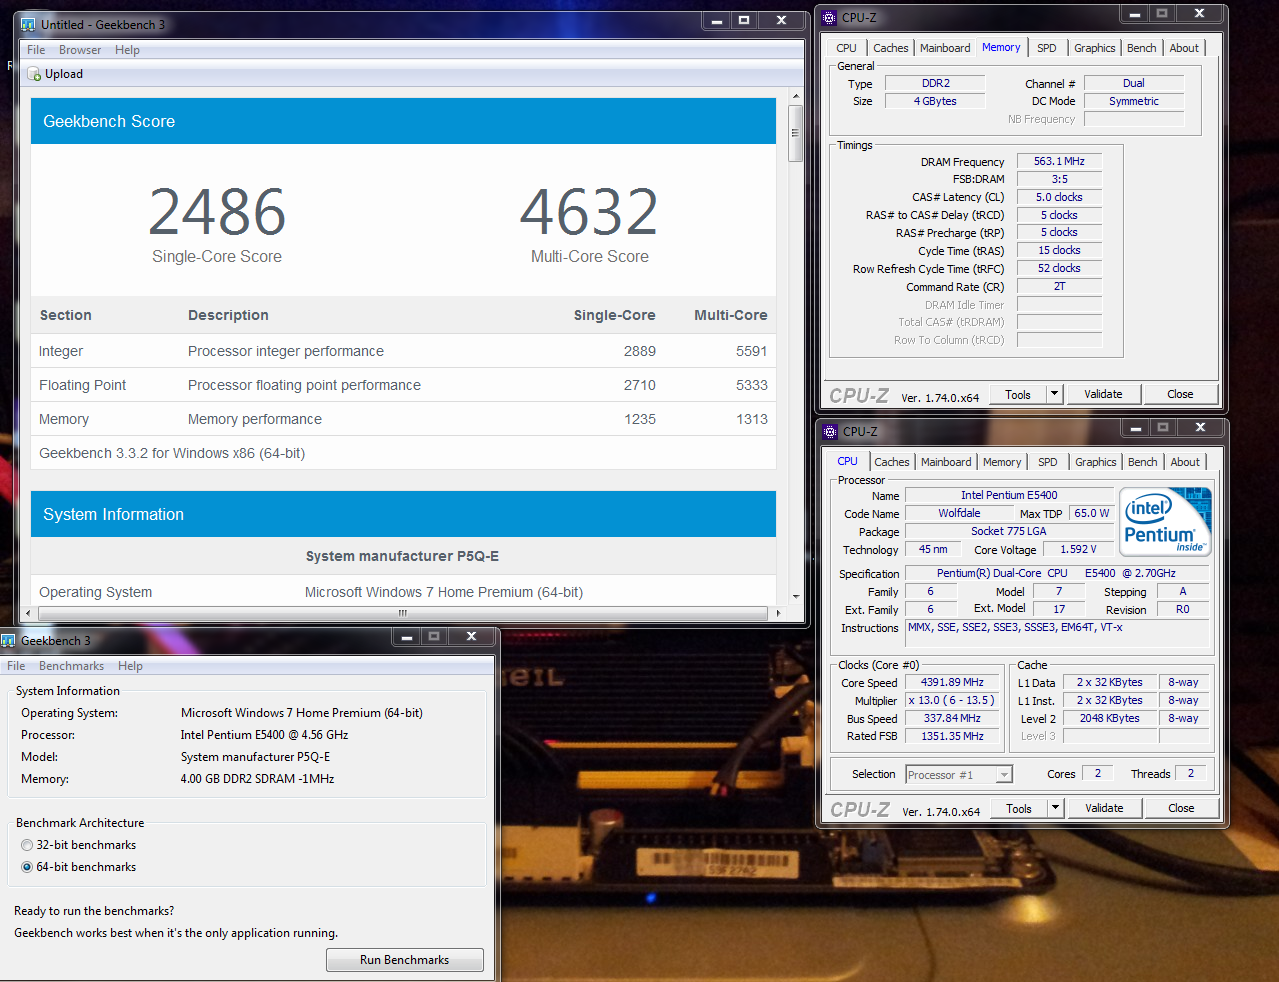Switch to SPD tab in lower CPU-Z window

1048,462
